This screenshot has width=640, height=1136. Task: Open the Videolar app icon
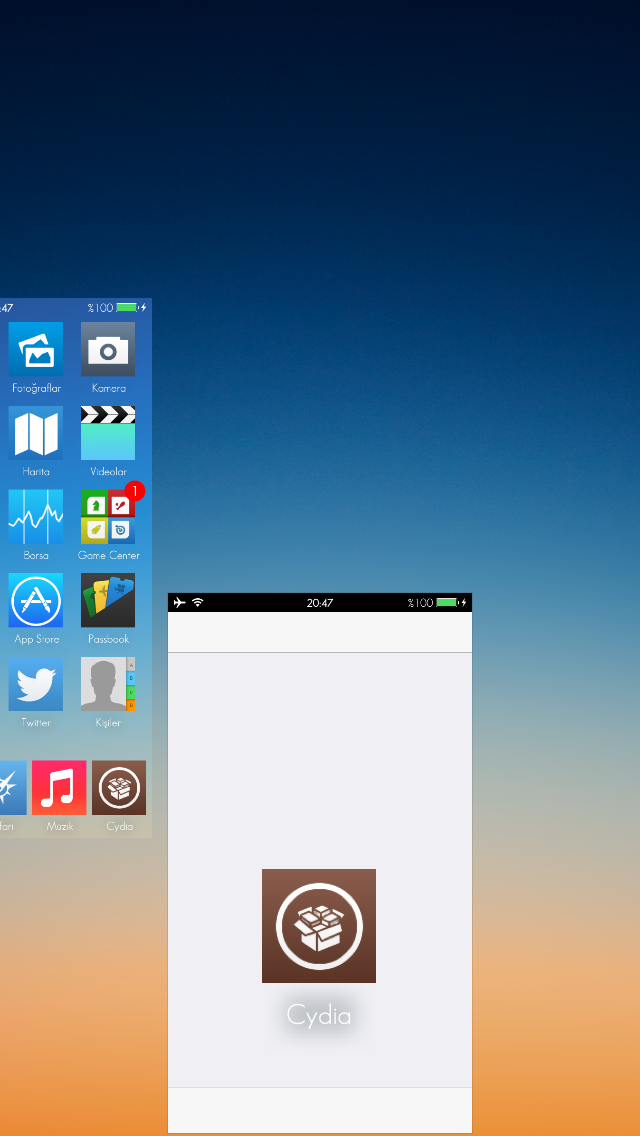(x=108, y=433)
